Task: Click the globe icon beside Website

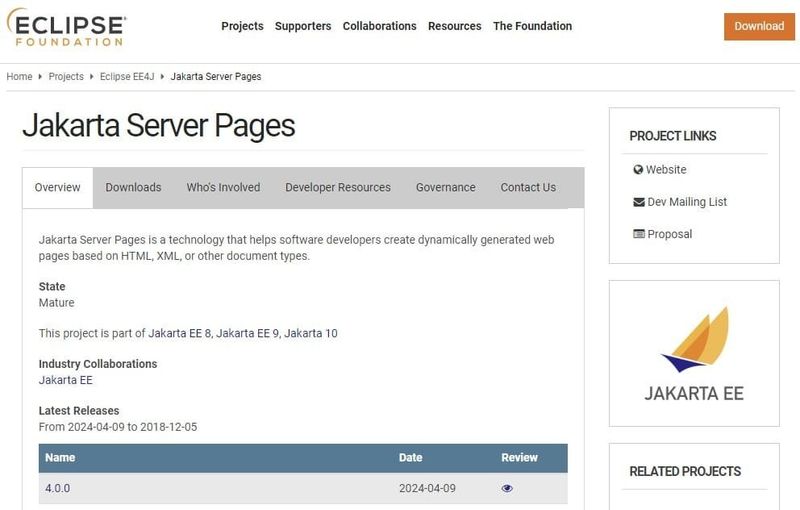Action: click(638, 170)
